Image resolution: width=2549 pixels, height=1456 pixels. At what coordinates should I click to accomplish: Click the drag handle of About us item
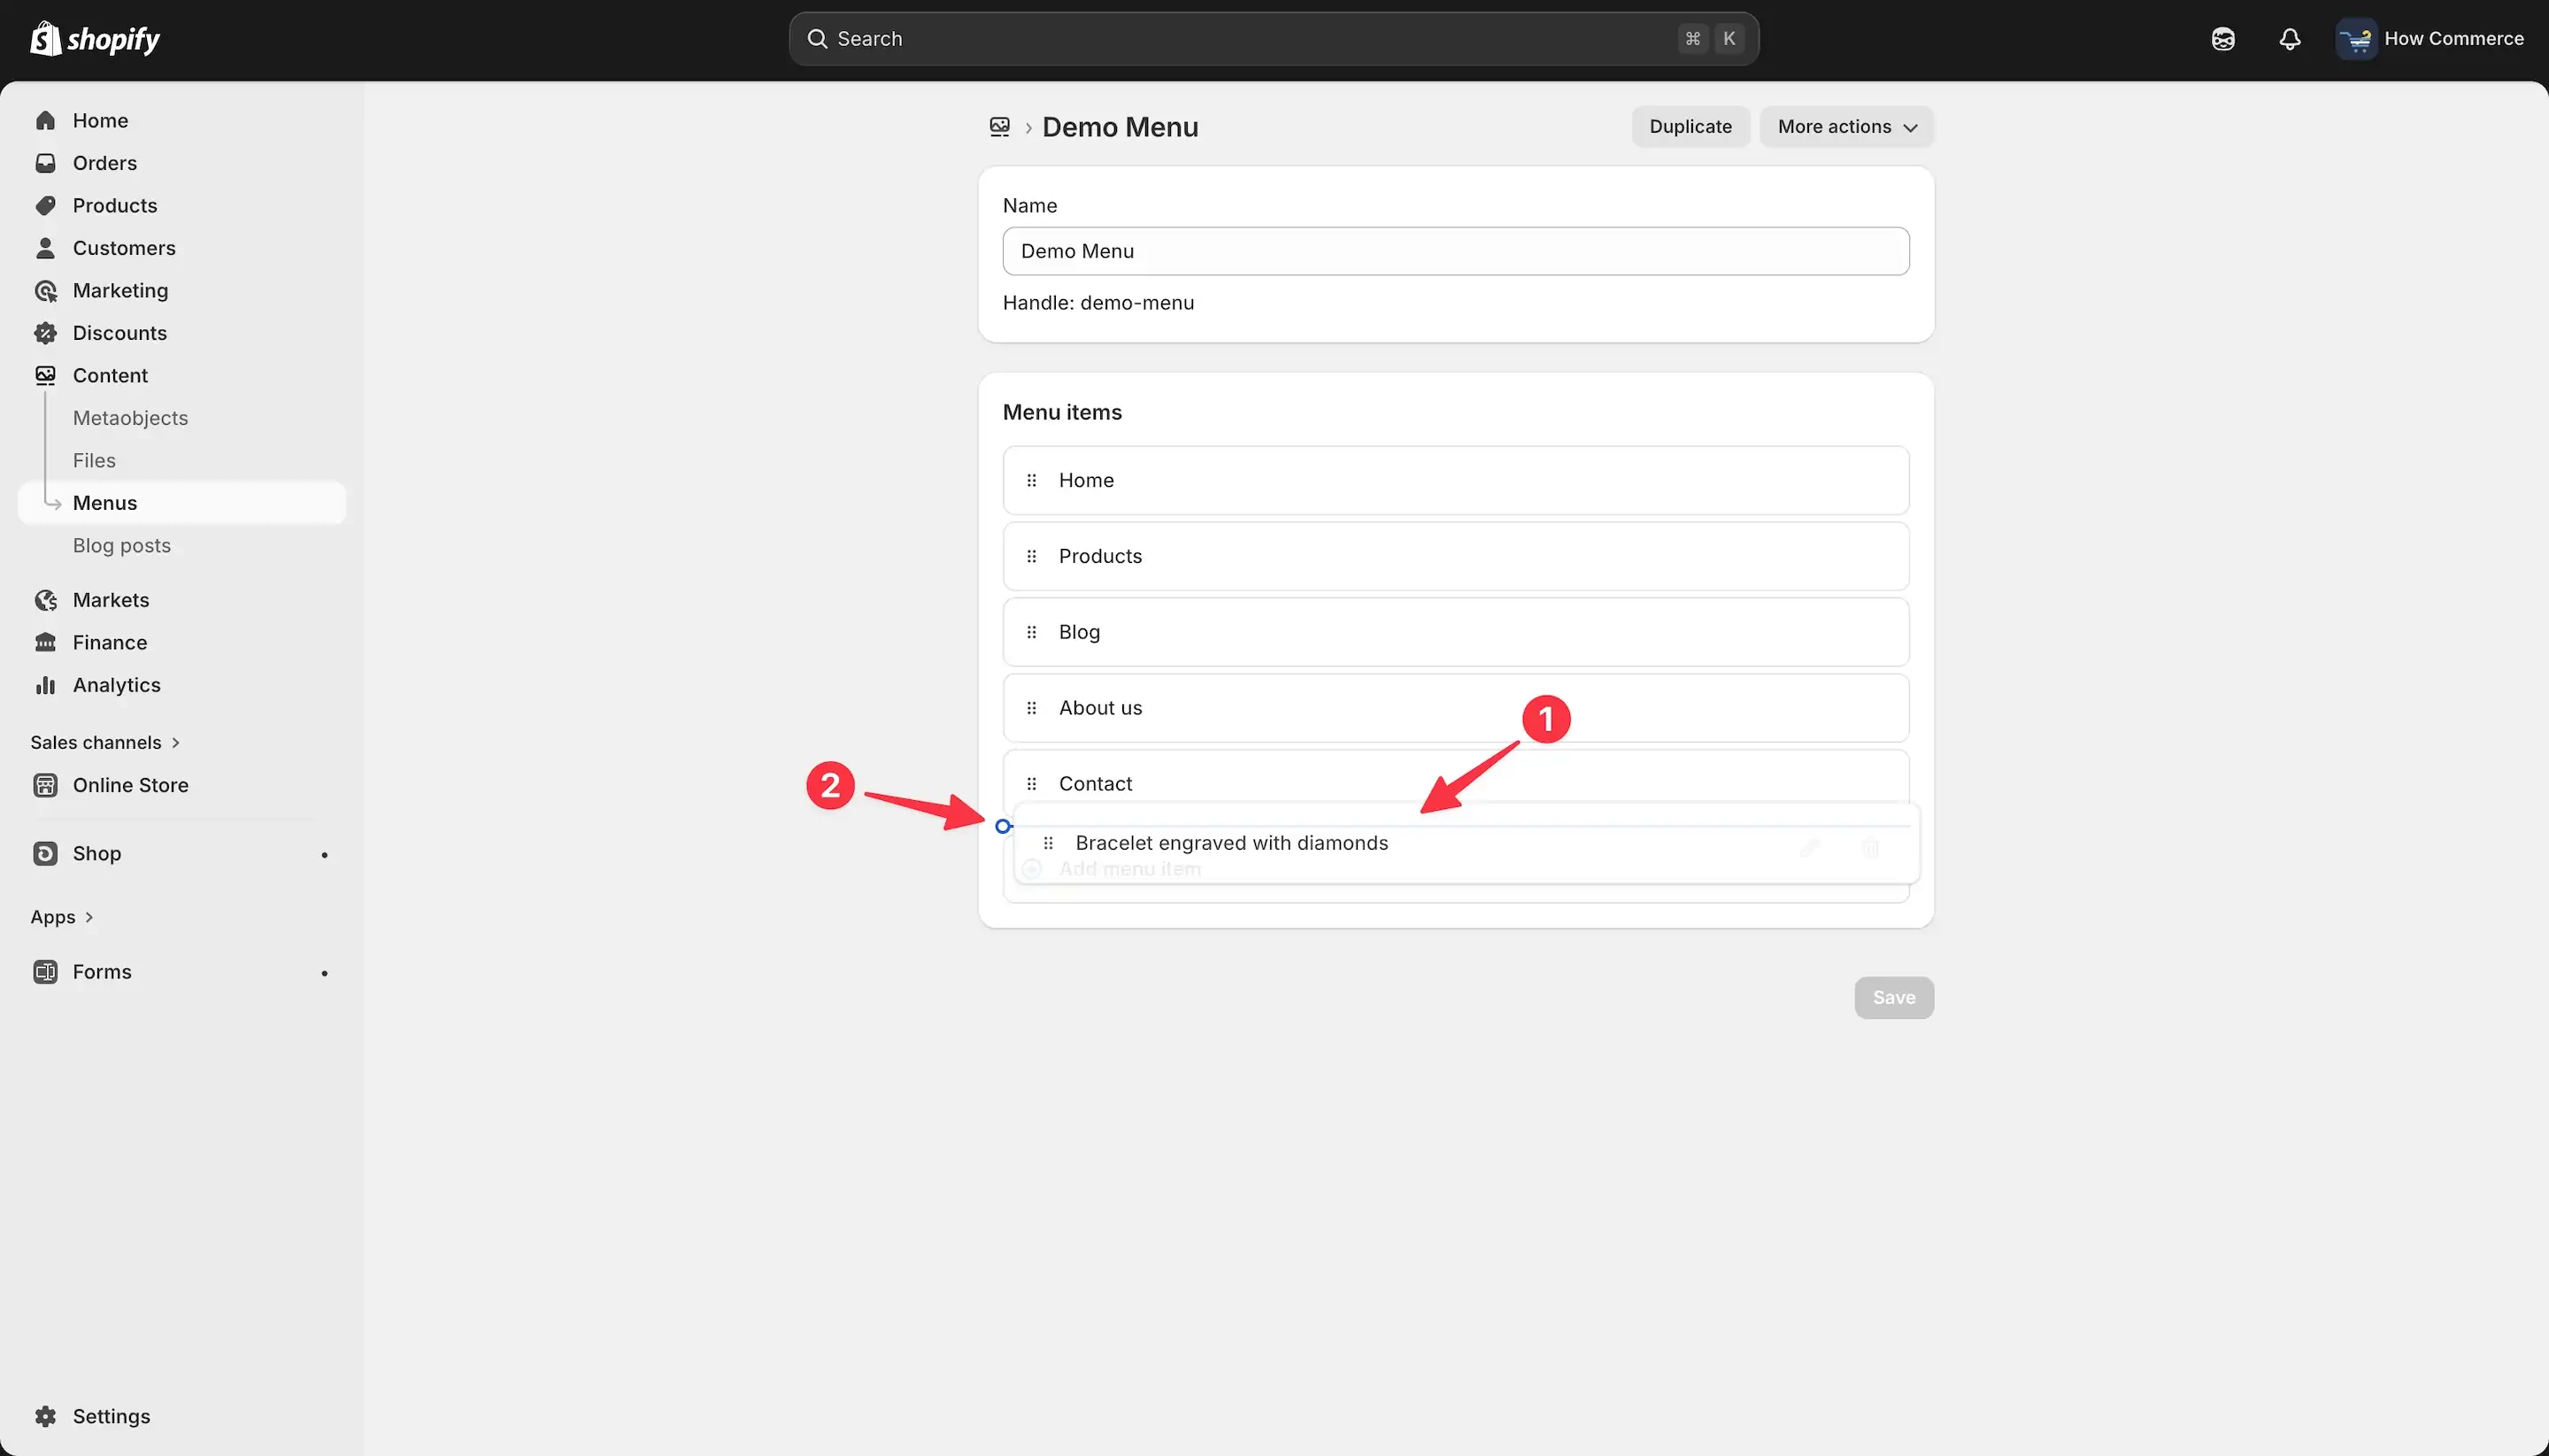click(1031, 708)
